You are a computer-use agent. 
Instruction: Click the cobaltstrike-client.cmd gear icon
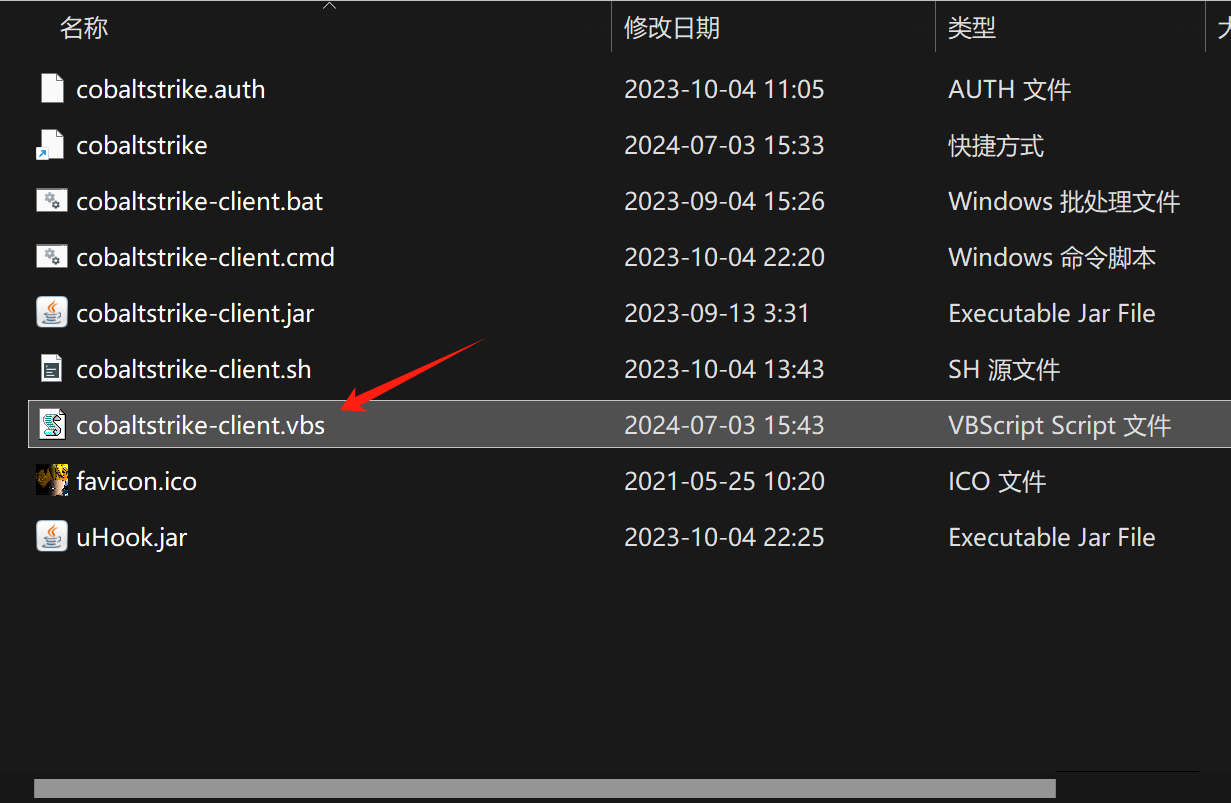(x=52, y=257)
